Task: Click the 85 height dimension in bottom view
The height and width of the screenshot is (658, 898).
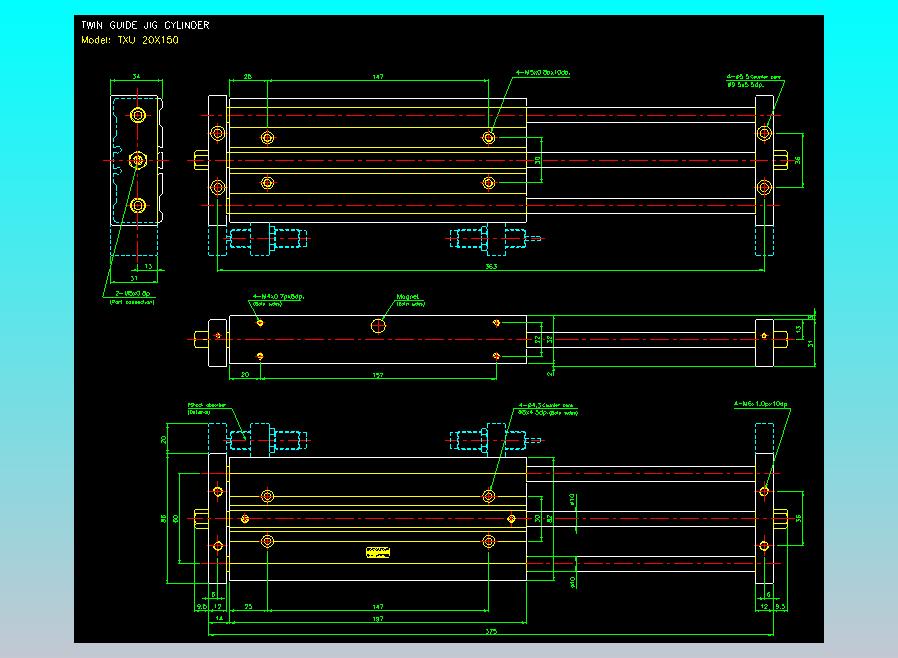Action: pyautogui.click(x=163, y=518)
